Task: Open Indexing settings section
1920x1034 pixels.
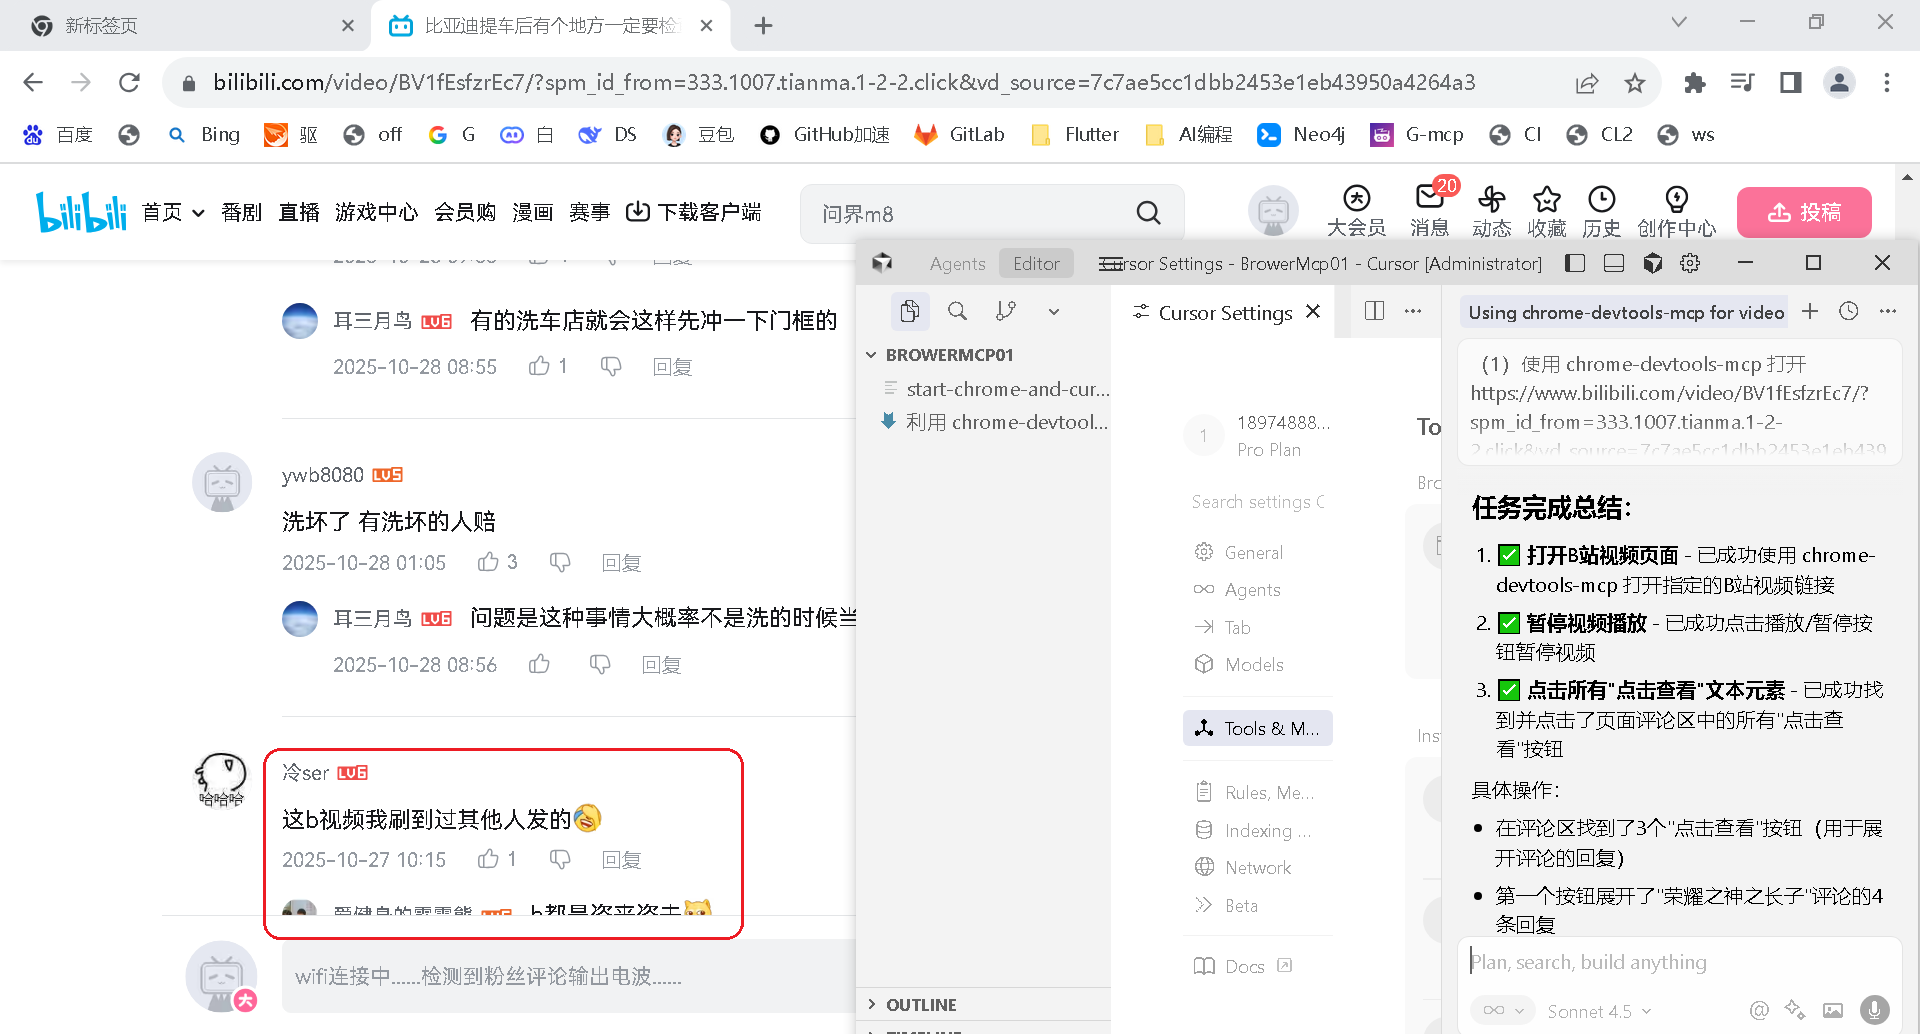Action: click(1258, 830)
